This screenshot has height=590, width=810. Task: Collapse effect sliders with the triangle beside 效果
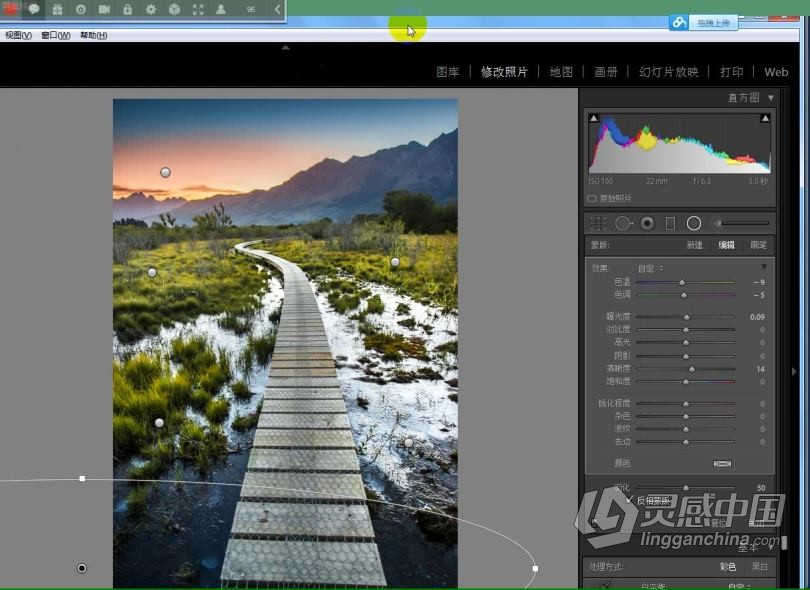pos(764,267)
